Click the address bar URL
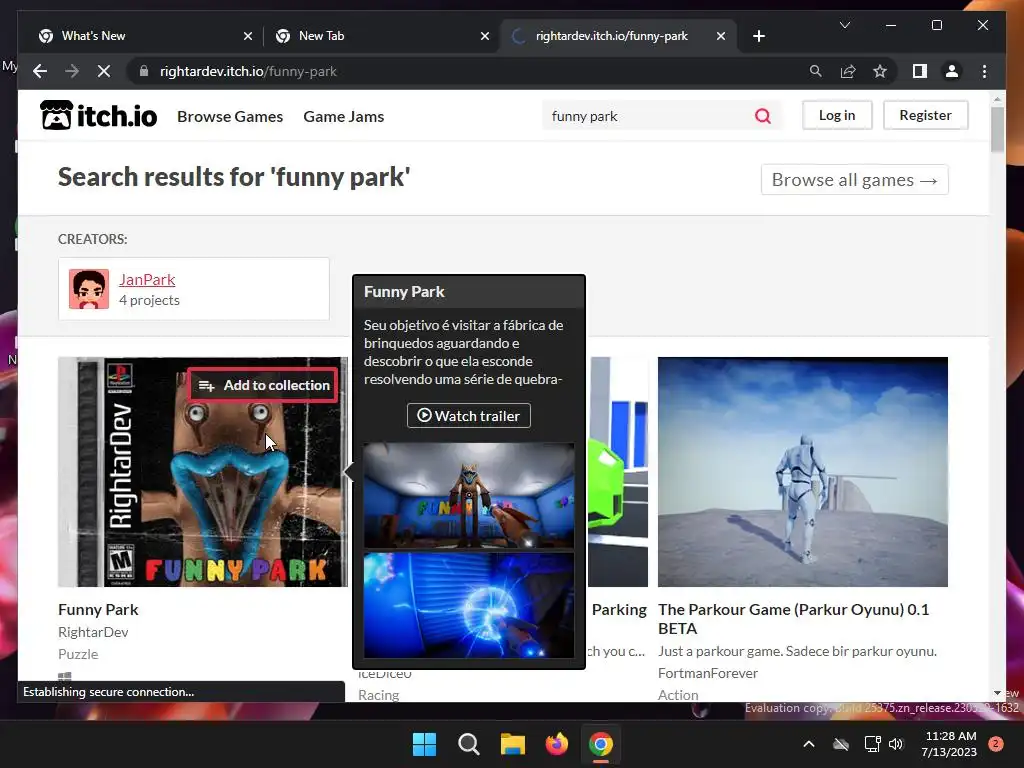Image resolution: width=1024 pixels, height=768 pixels. coord(248,71)
